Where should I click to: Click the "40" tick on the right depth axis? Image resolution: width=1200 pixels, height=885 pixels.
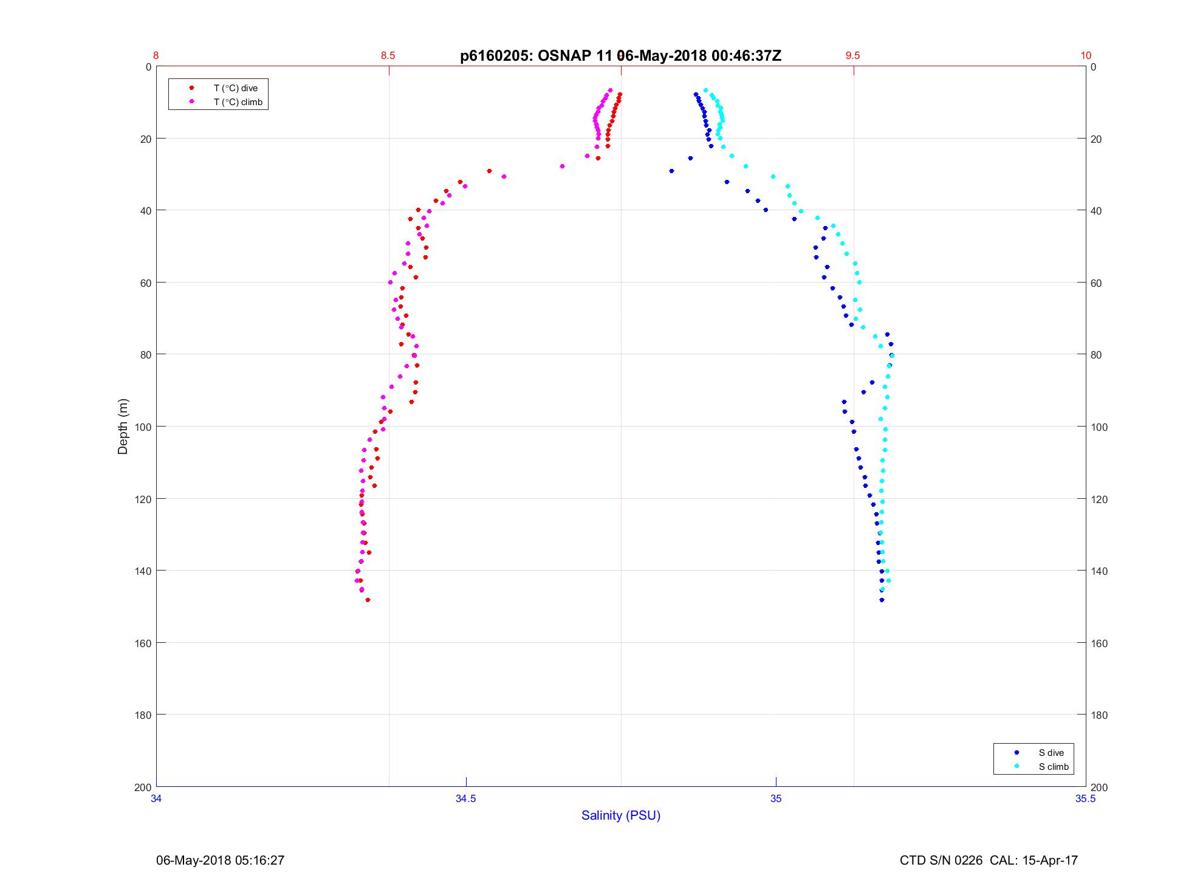tap(1096, 211)
